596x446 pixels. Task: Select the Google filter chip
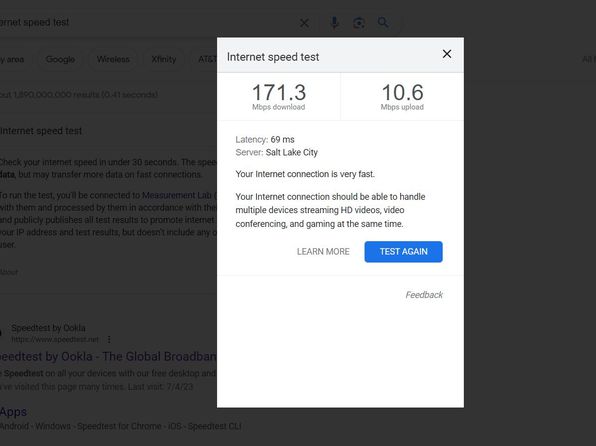[x=60, y=59]
